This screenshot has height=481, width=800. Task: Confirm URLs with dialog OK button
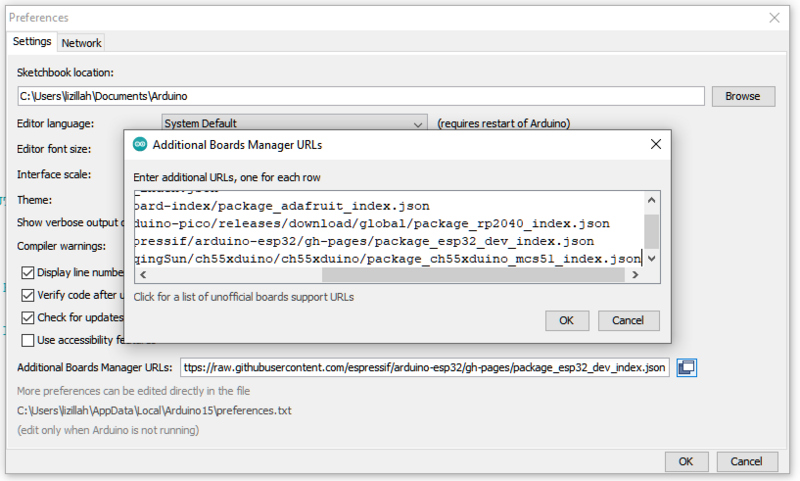click(x=567, y=320)
